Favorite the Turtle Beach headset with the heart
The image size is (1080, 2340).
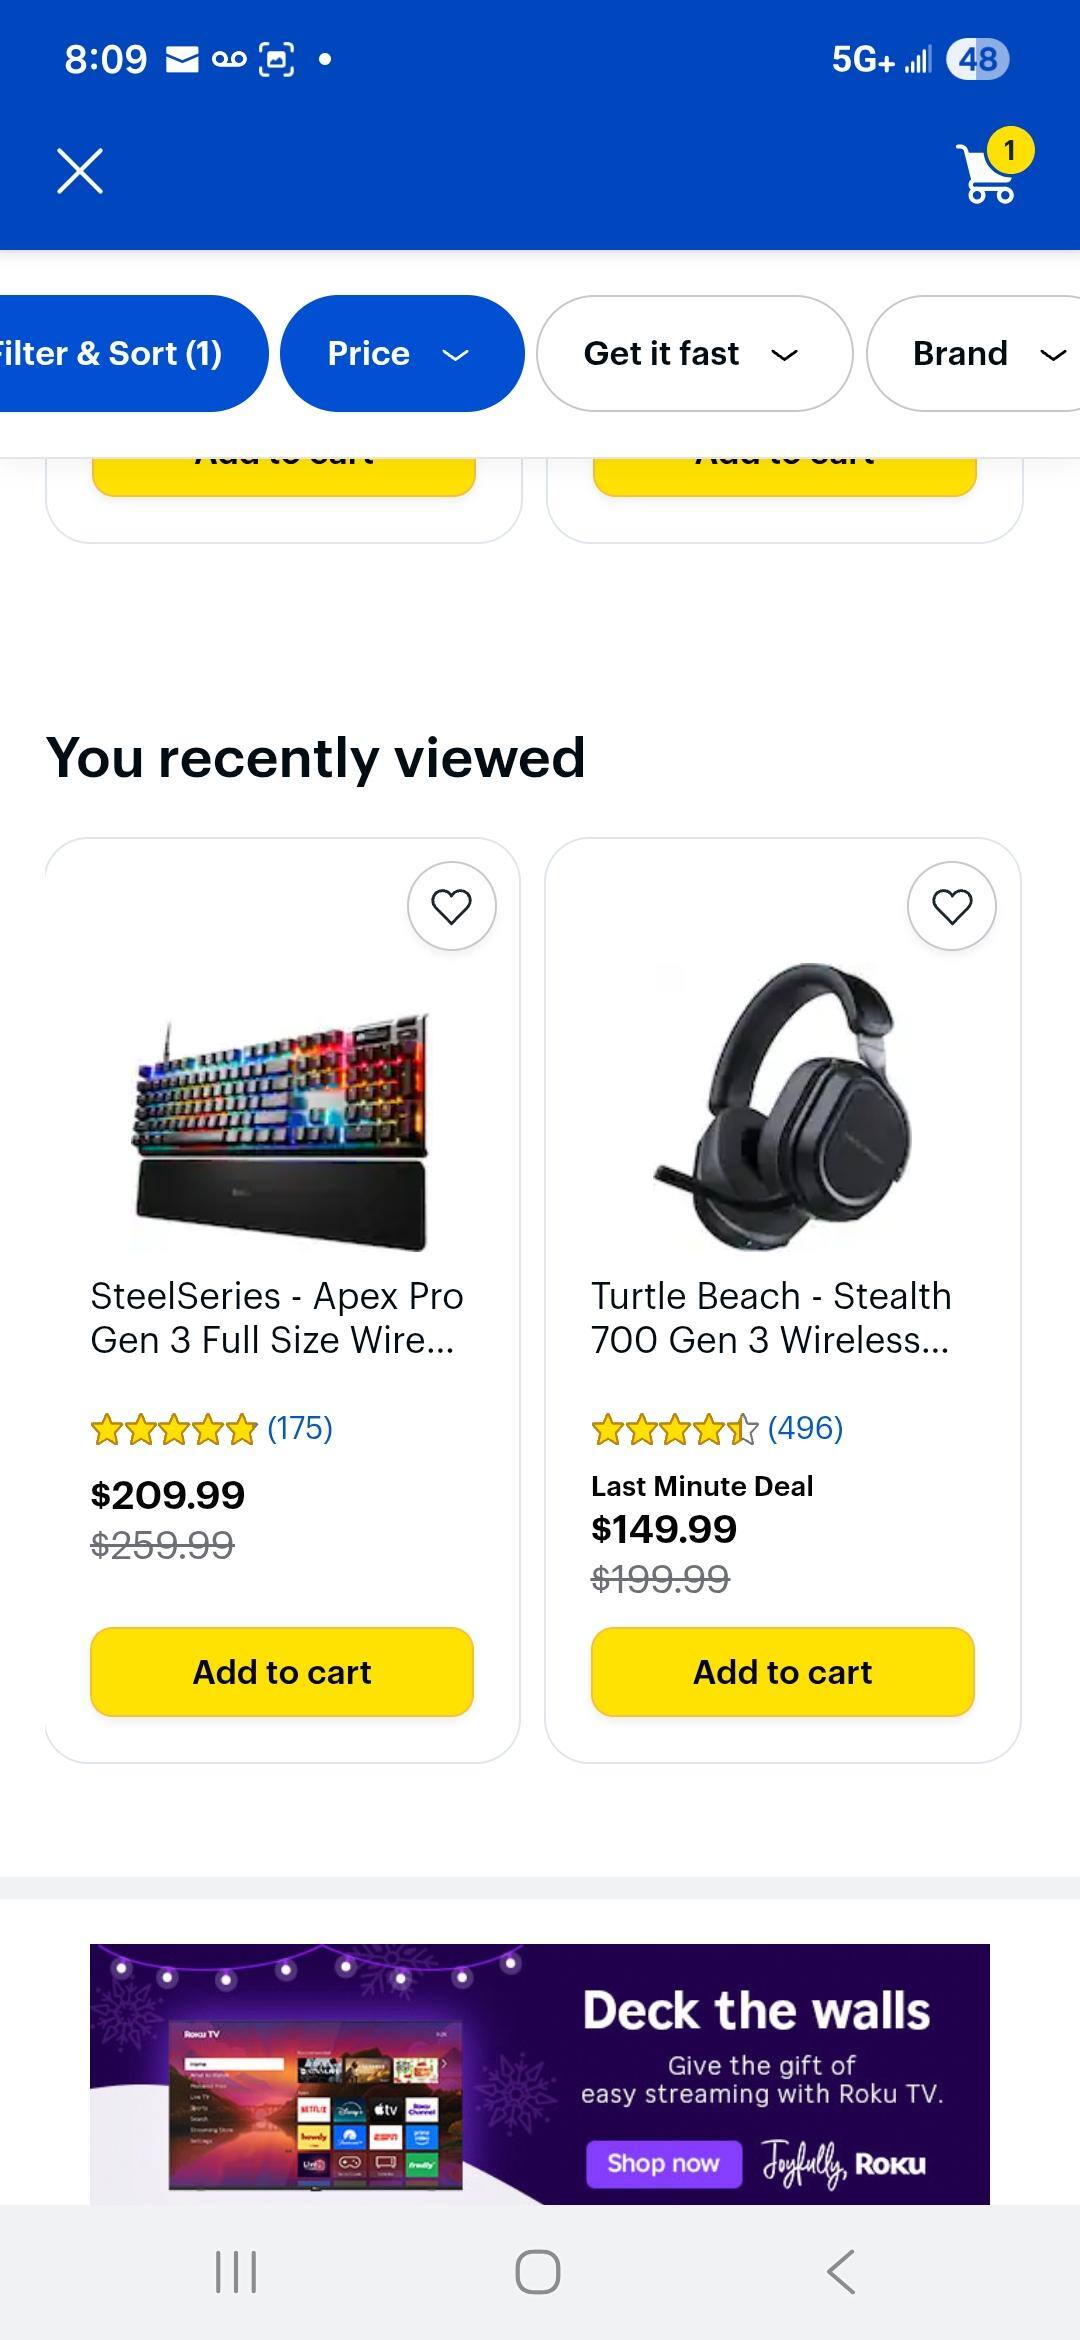click(x=951, y=905)
